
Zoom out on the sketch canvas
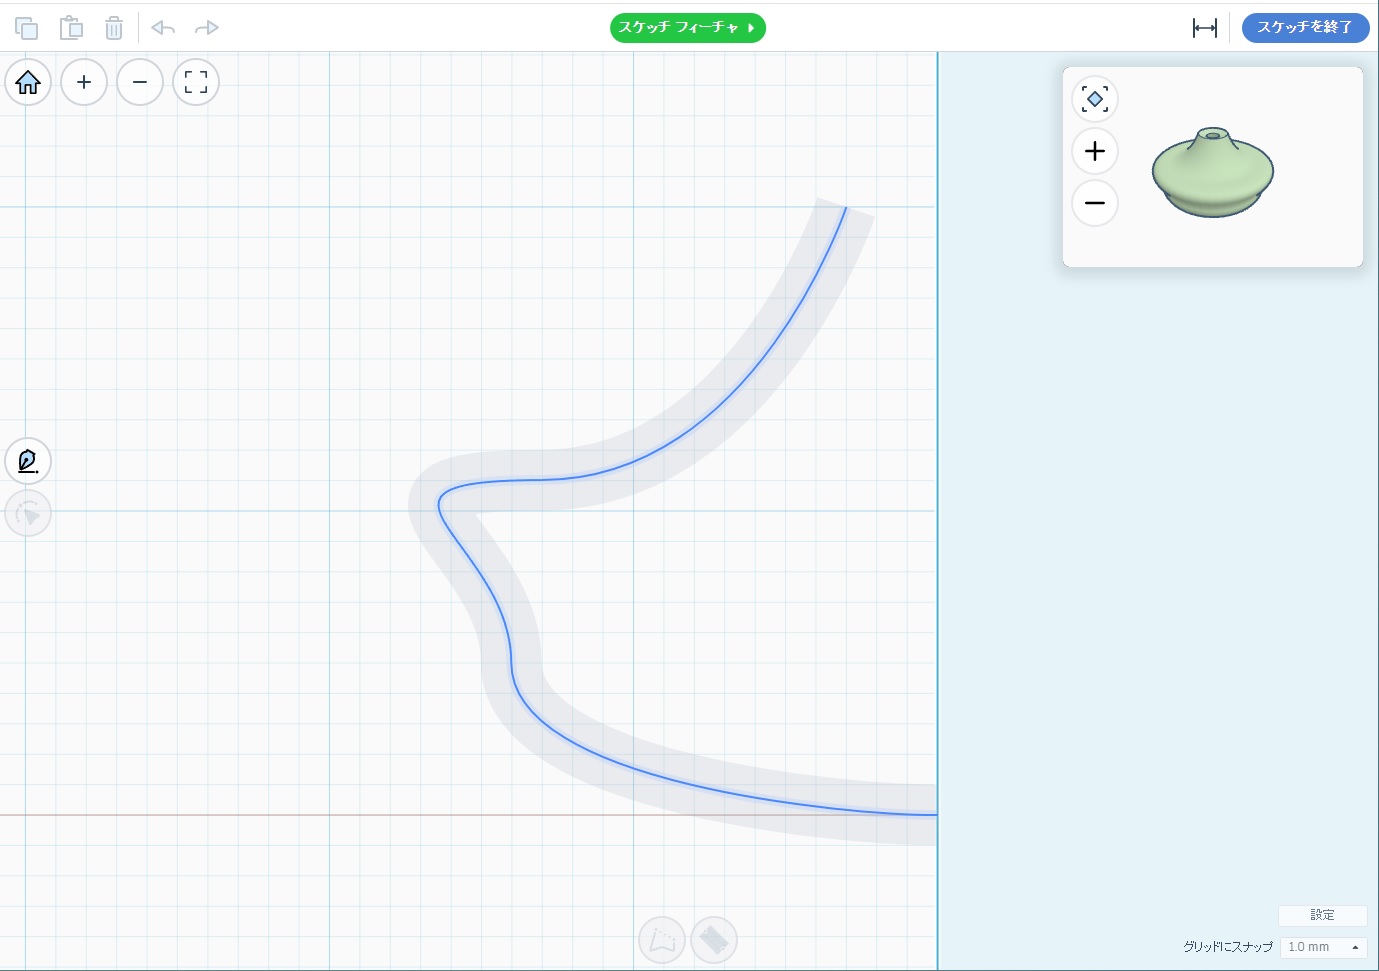click(x=140, y=82)
